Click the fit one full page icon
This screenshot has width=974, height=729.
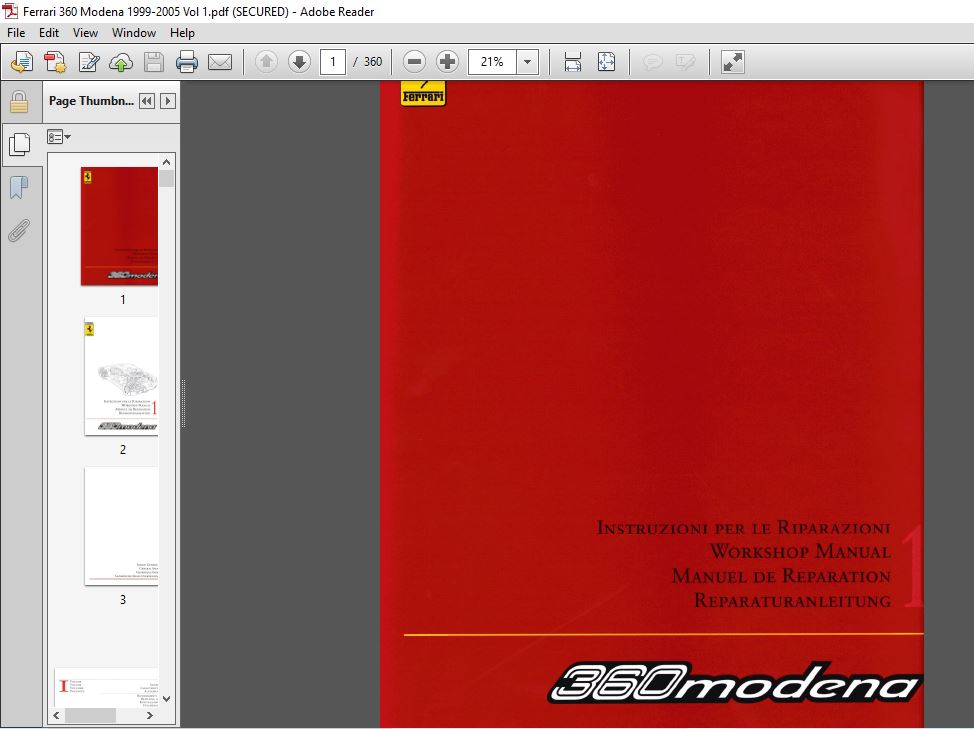tap(606, 61)
